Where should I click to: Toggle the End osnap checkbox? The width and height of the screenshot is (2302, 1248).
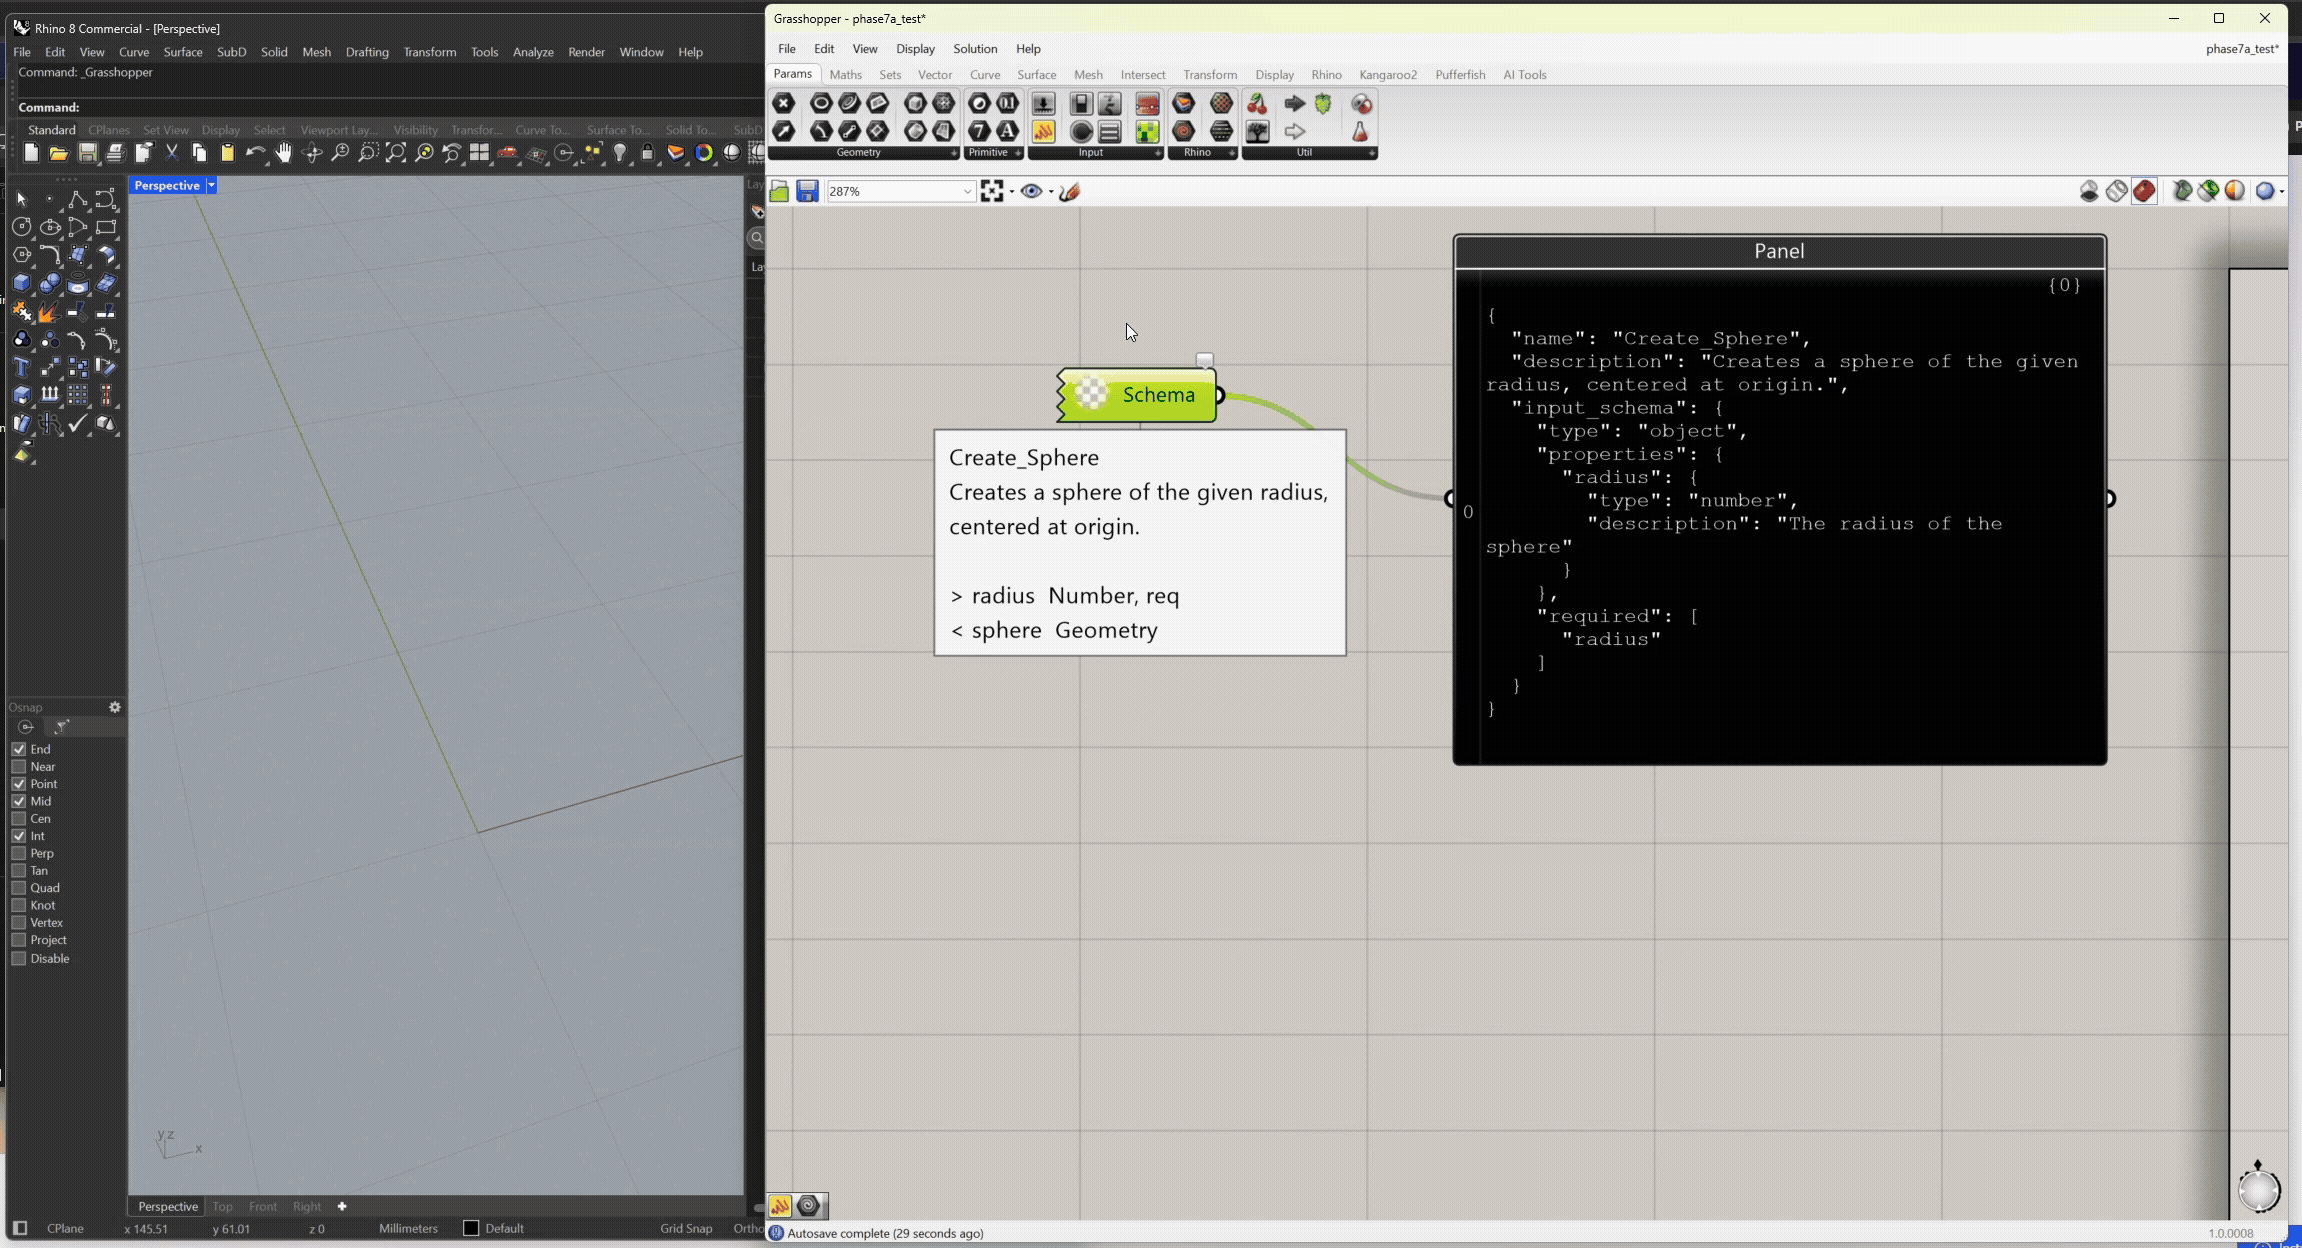[x=19, y=749]
